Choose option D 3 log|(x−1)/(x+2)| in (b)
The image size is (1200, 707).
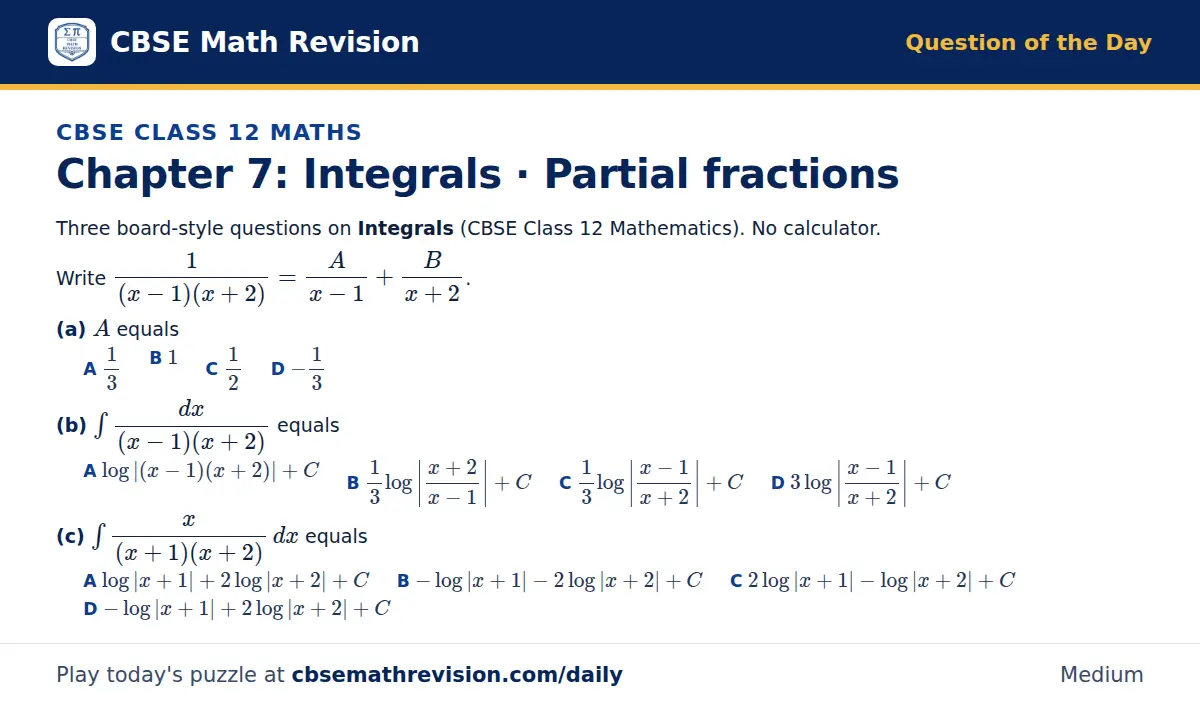tap(861, 482)
